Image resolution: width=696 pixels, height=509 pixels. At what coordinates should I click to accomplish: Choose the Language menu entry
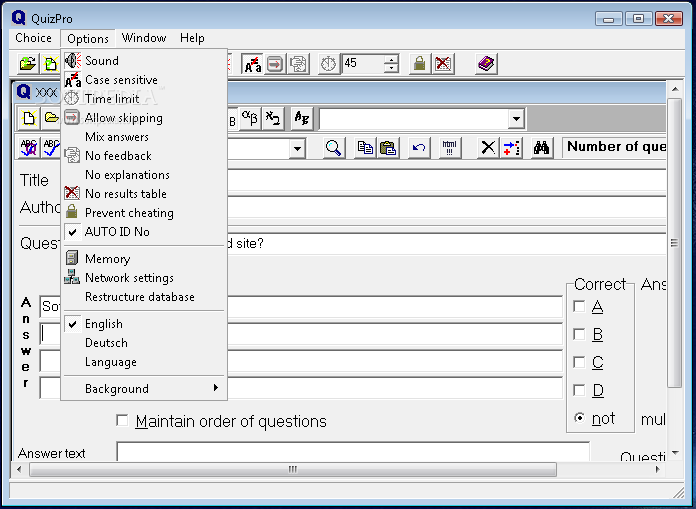pyautogui.click(x=144, y=362)
